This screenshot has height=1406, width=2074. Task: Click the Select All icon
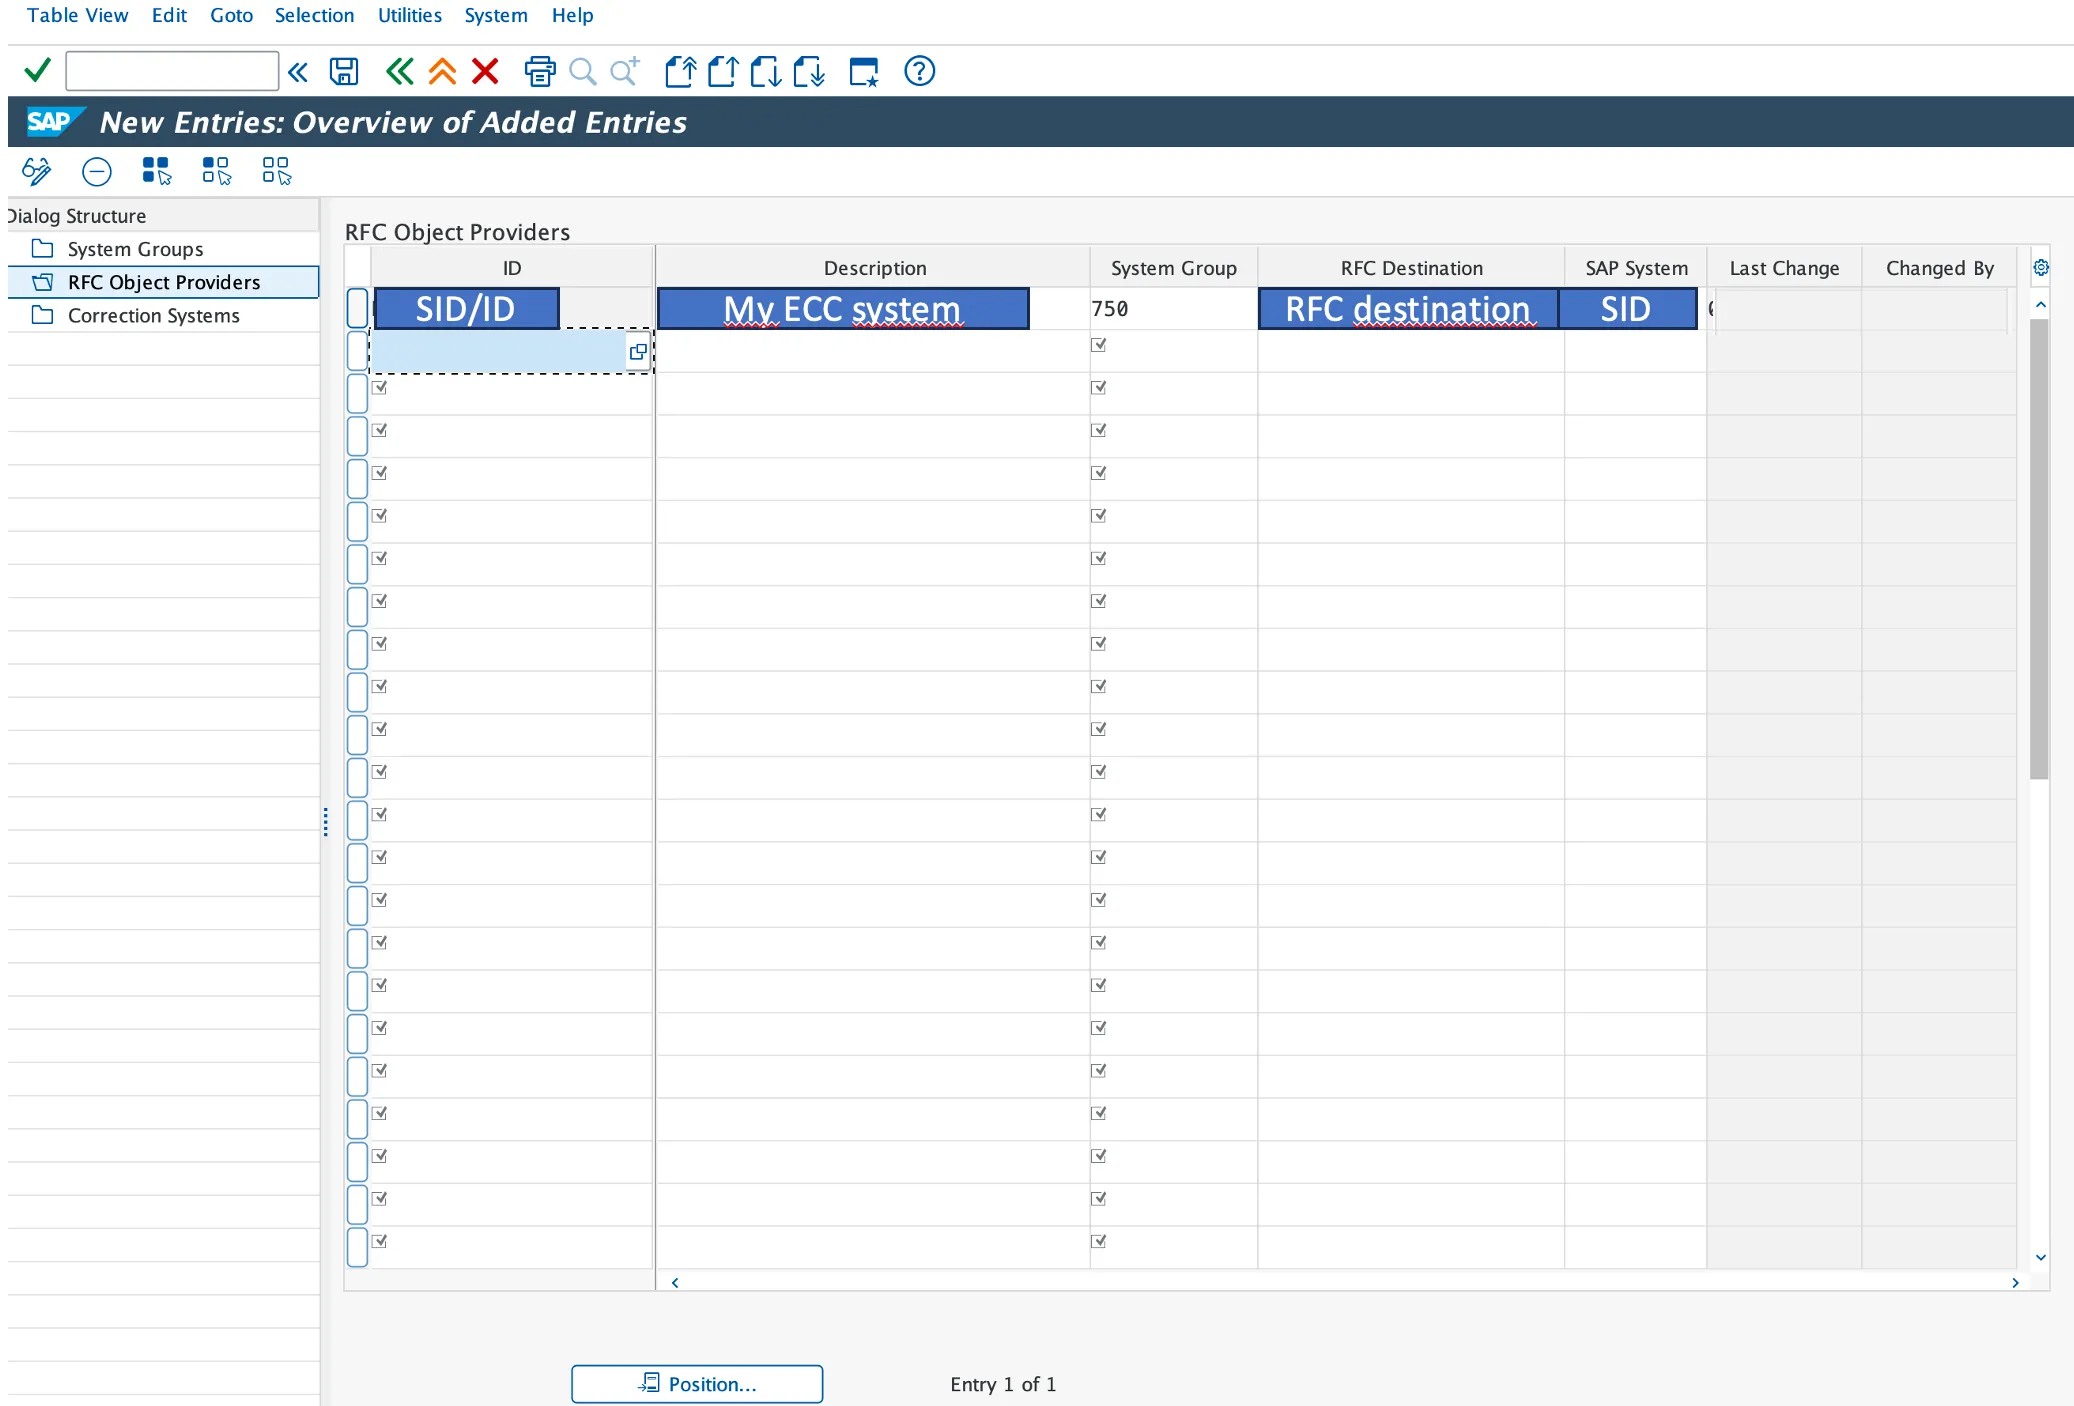(x=156, y=171)
